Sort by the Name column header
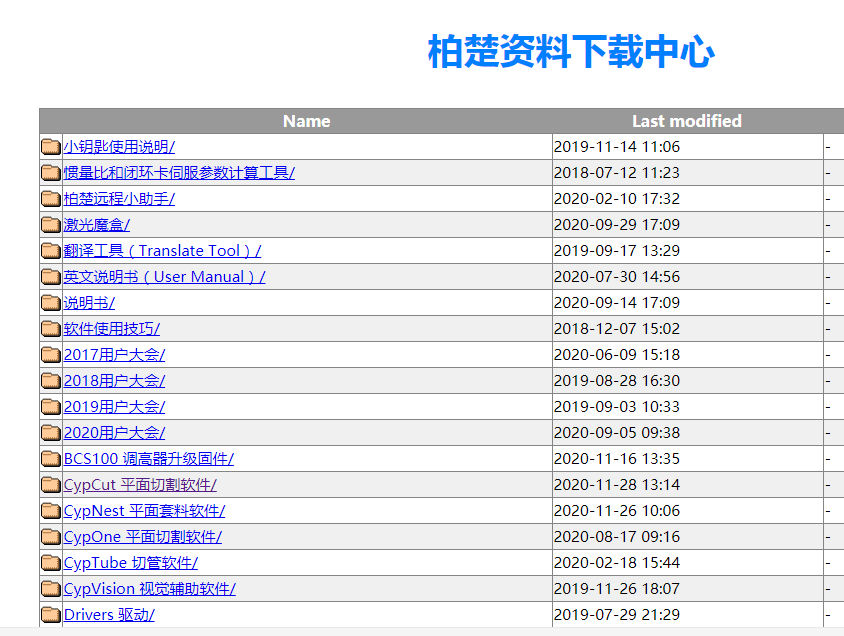This screenshot has height=636, width=844. 307,121
